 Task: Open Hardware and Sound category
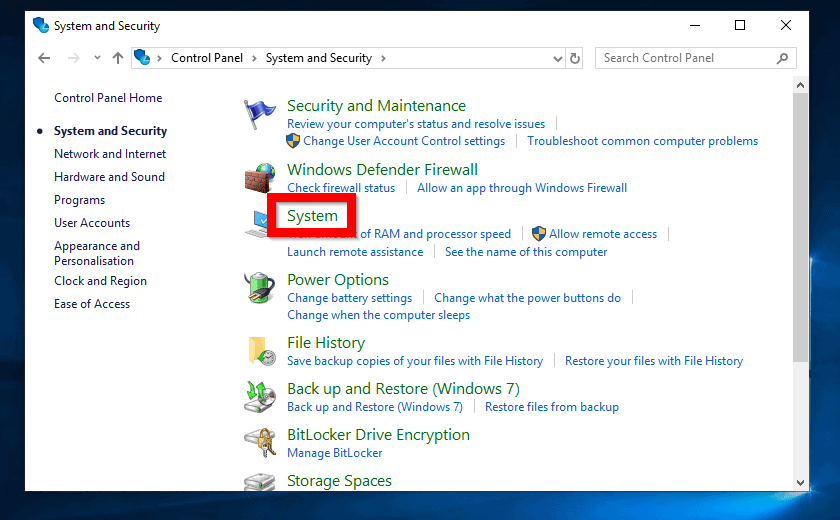(x=109, y=177)
